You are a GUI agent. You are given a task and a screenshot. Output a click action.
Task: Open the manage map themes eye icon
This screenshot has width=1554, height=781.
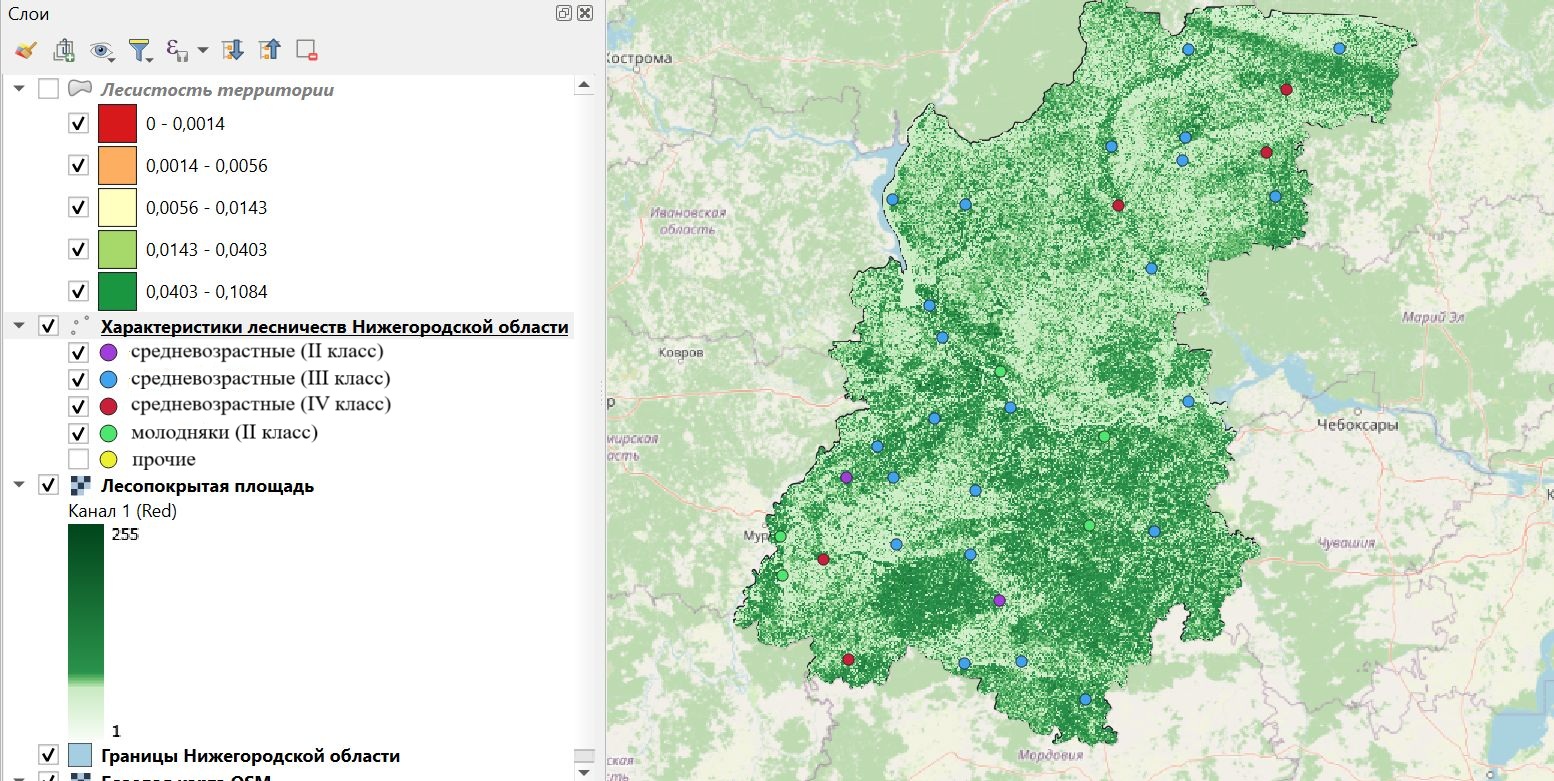pos(101,49)
